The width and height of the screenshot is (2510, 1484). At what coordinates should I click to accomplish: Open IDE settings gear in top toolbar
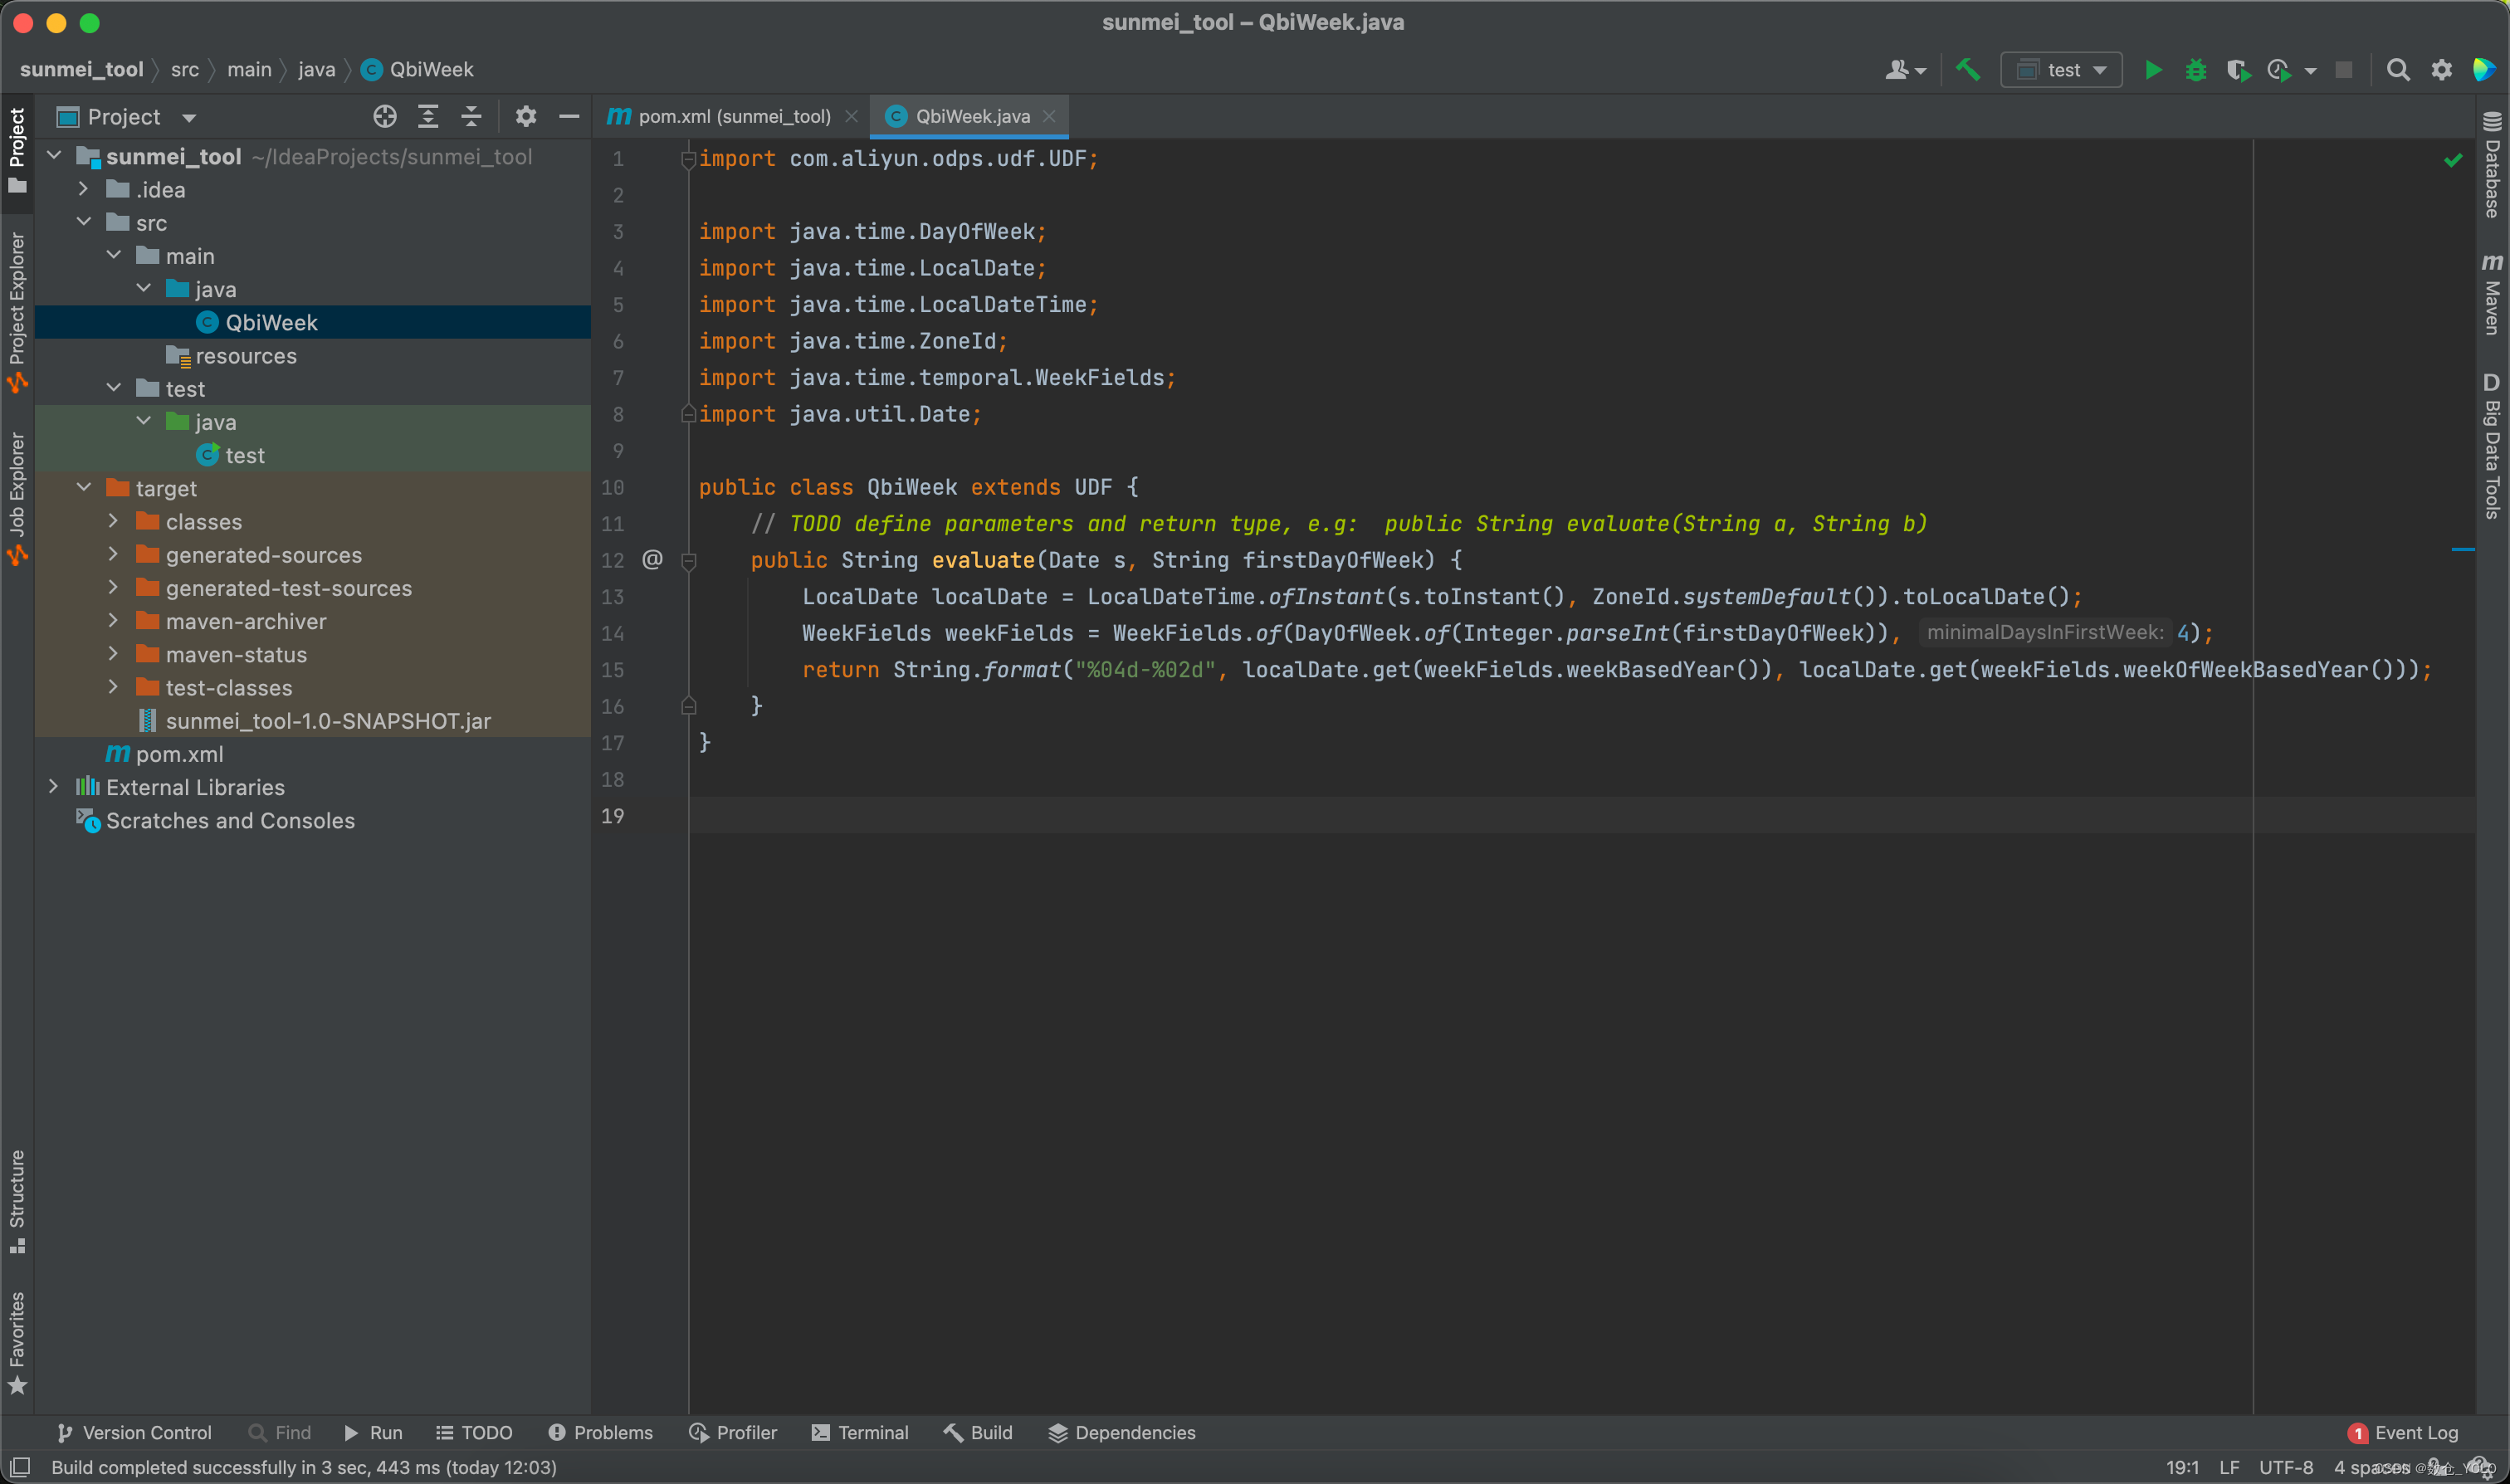[x=2441, y=70]
